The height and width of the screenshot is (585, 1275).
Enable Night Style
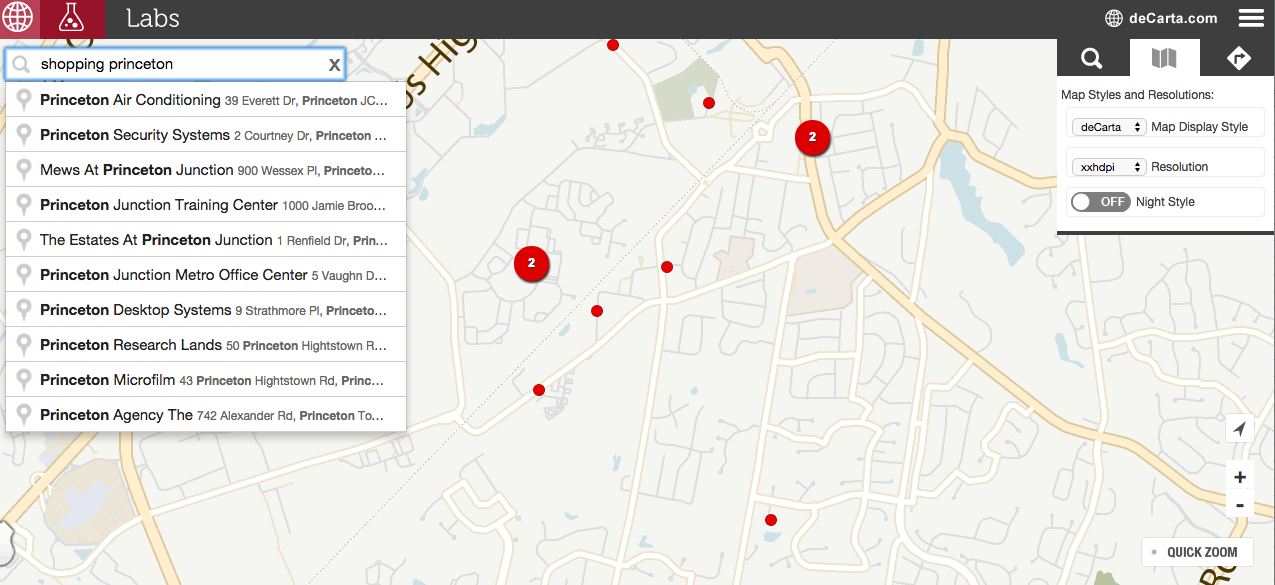click(1100, 201)
